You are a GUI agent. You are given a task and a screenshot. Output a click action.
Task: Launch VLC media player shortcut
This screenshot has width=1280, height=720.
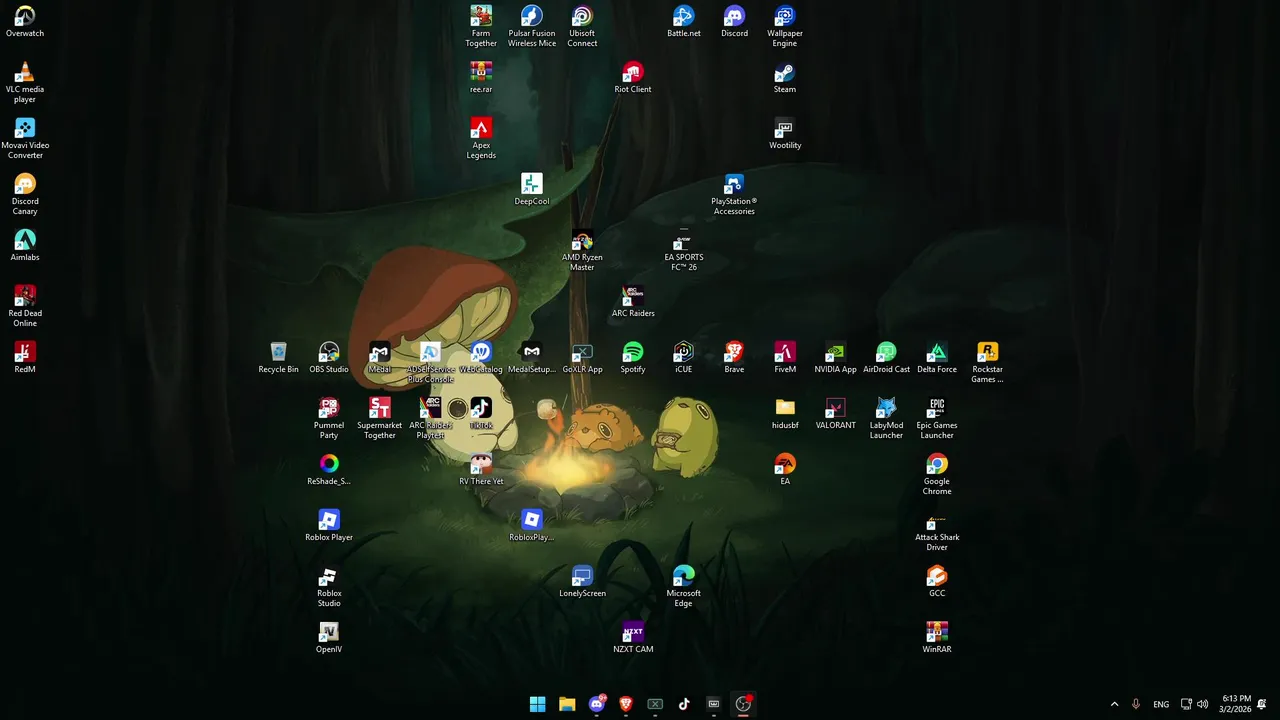pyautogui.click(x=25, y=82)
